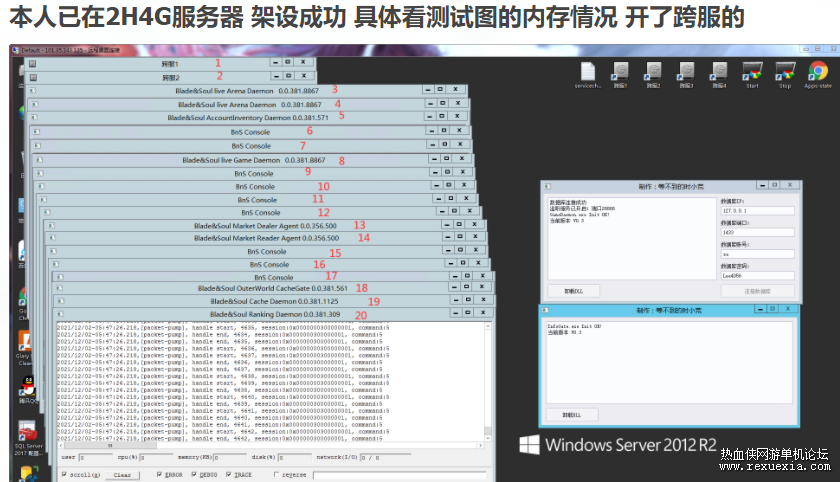
Task: Click the 跨服1 window's title bar icon
Action: click(x=32, y=63)
